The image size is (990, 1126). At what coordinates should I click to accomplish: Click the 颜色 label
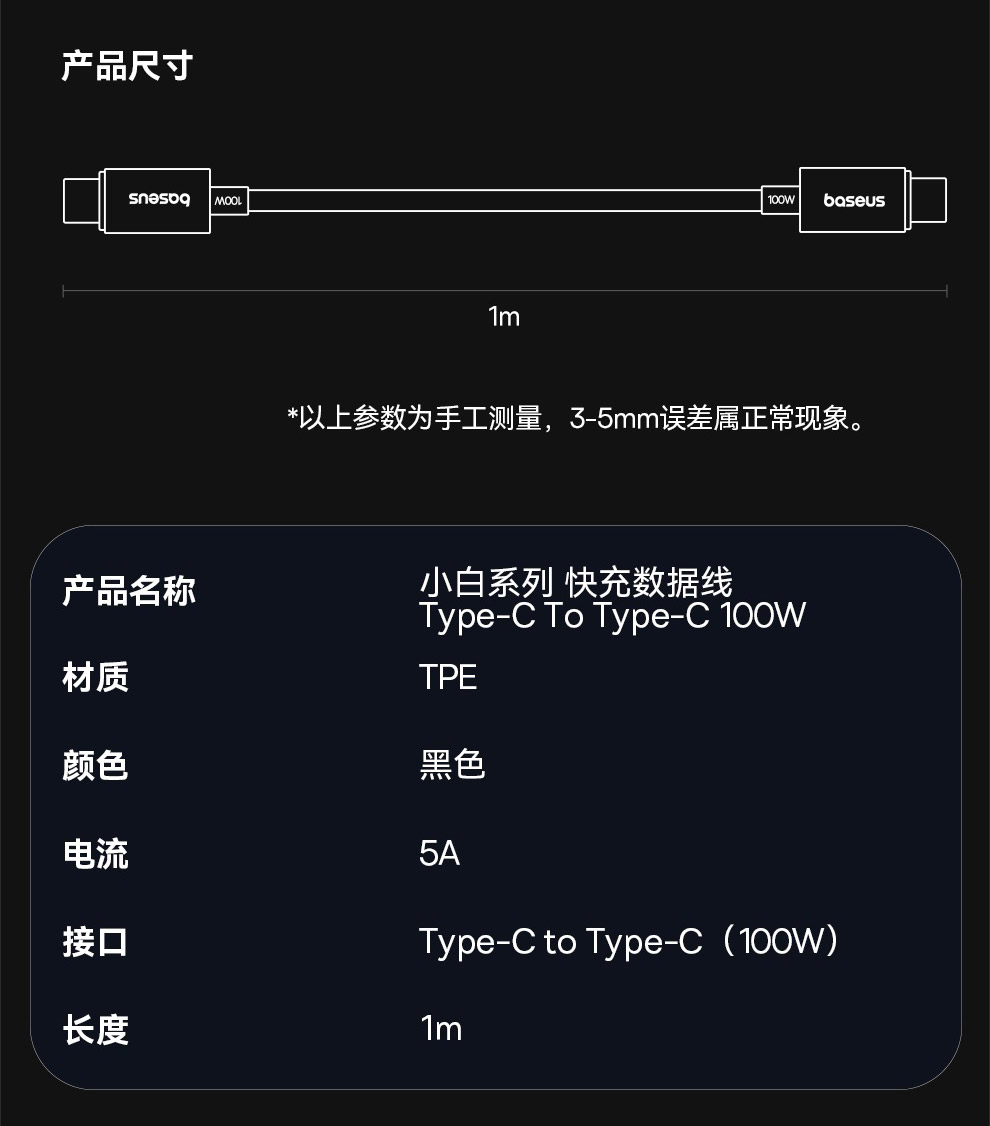pos(95,765)
